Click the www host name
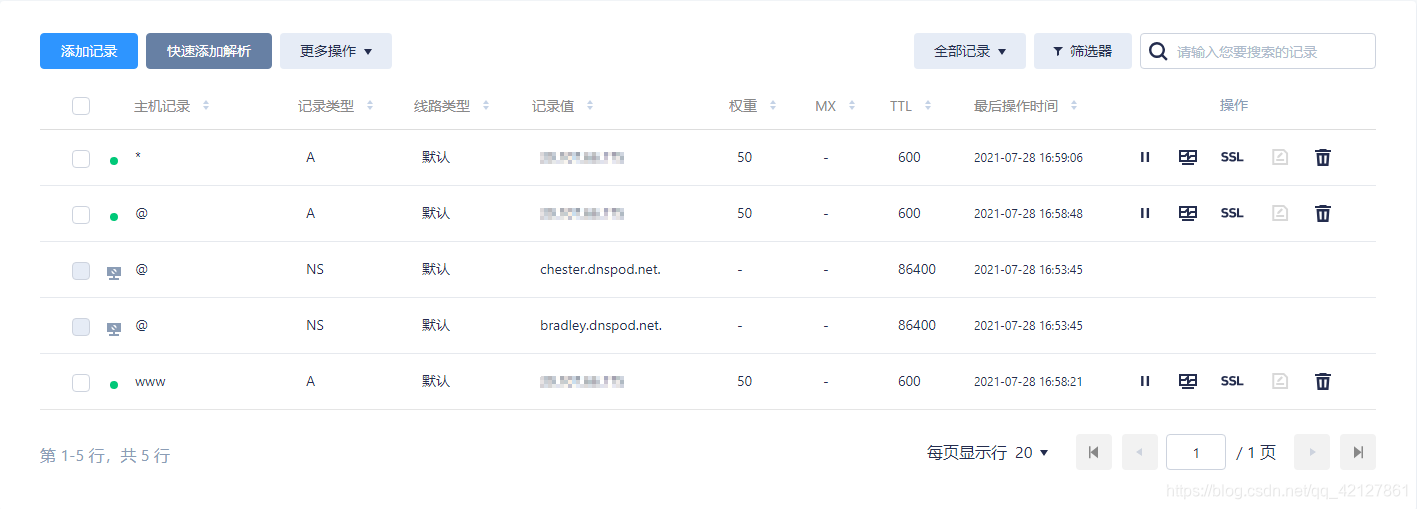The image size is (1417, 509). point(150,381)
